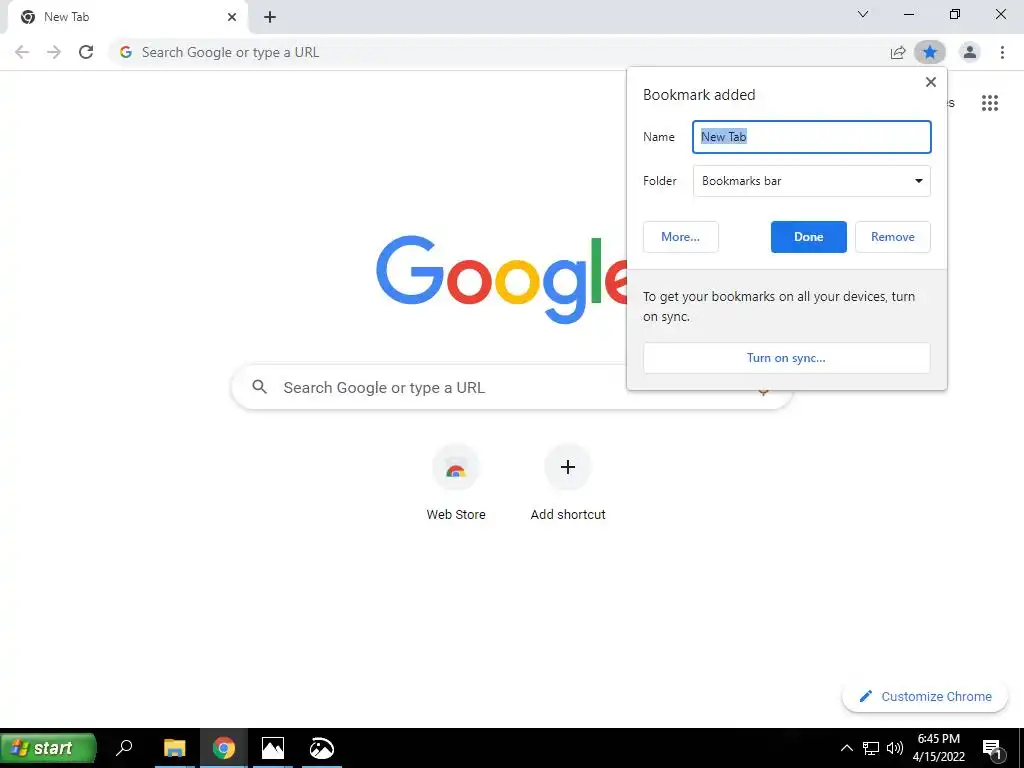This screenshot has width=1024, height=768.
Task: Click the More... button
Action: [x=680, y=237]
